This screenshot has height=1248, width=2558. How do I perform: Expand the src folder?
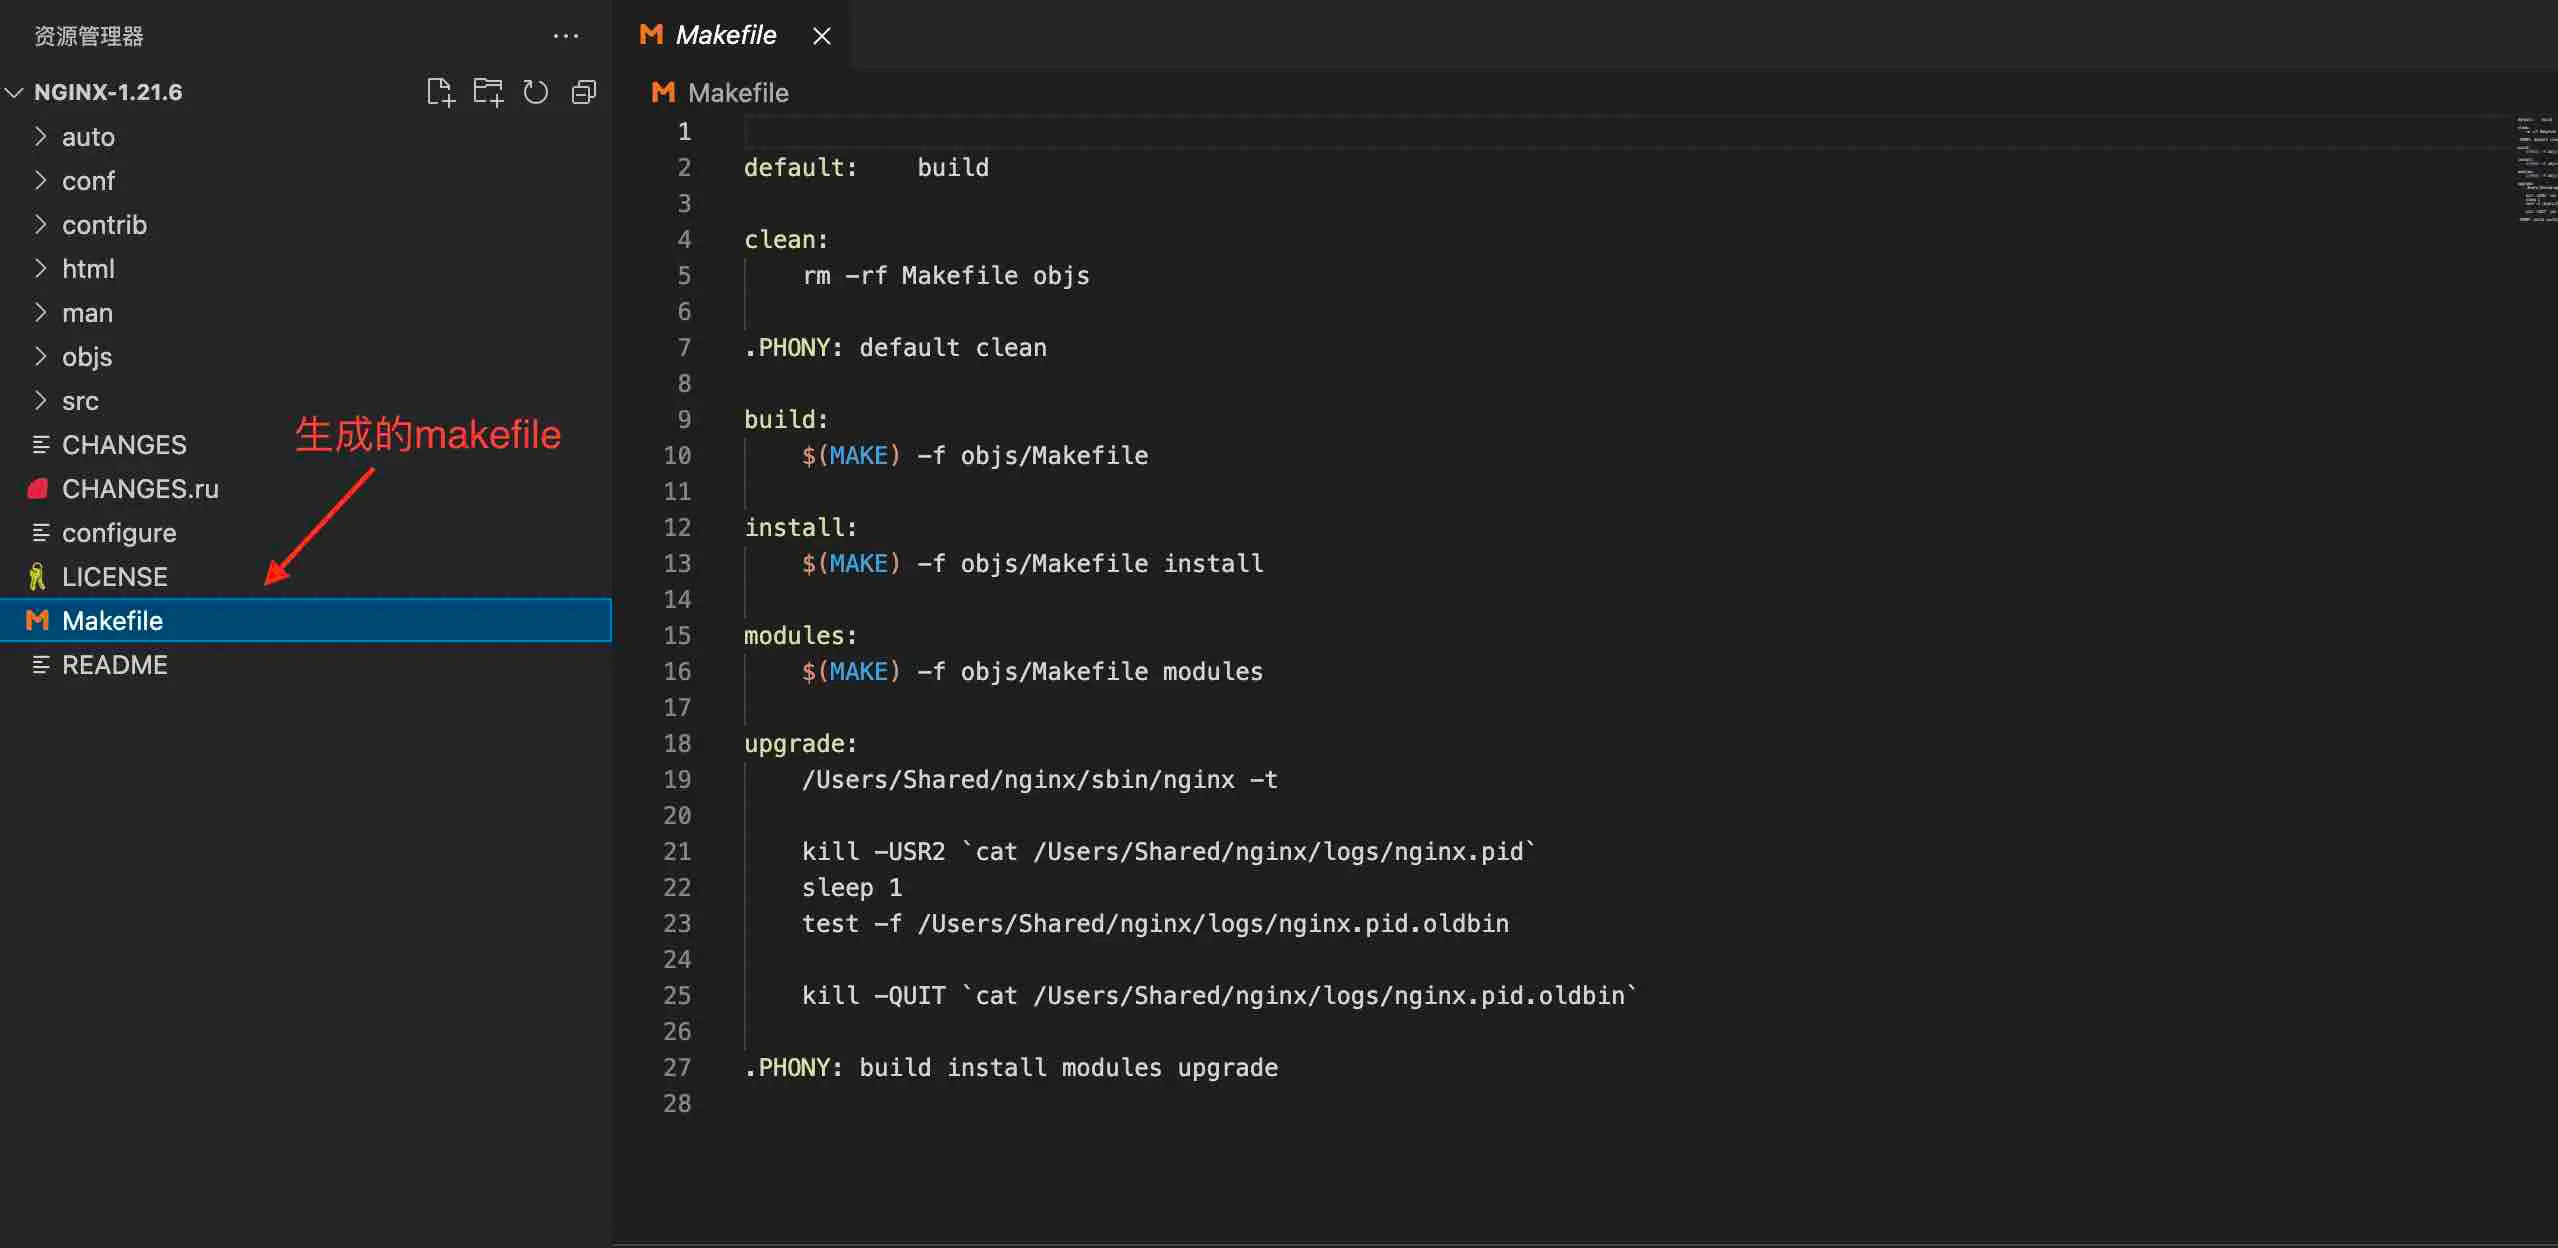pyautogui.click(x=80, y=401)
